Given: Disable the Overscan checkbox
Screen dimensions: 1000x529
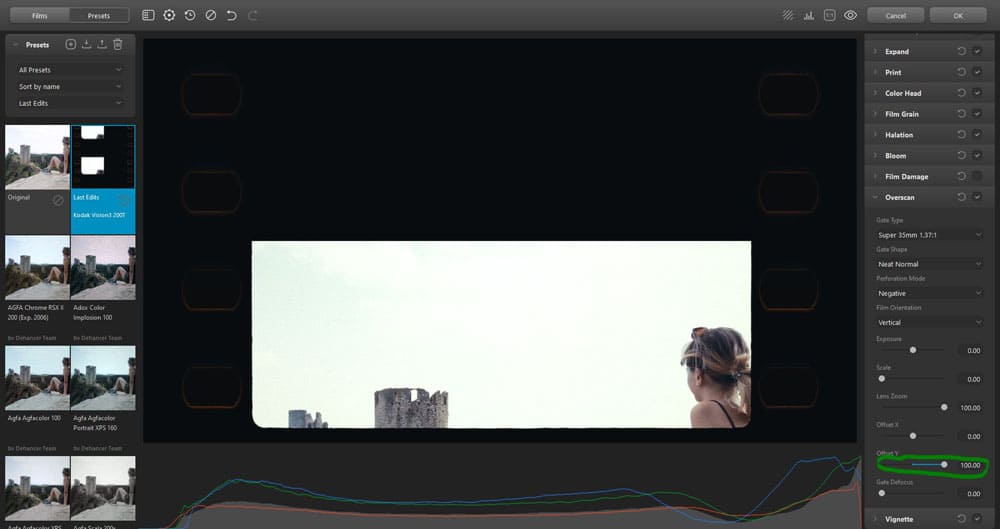Looking at the screenshot, I should click(977, 197).
